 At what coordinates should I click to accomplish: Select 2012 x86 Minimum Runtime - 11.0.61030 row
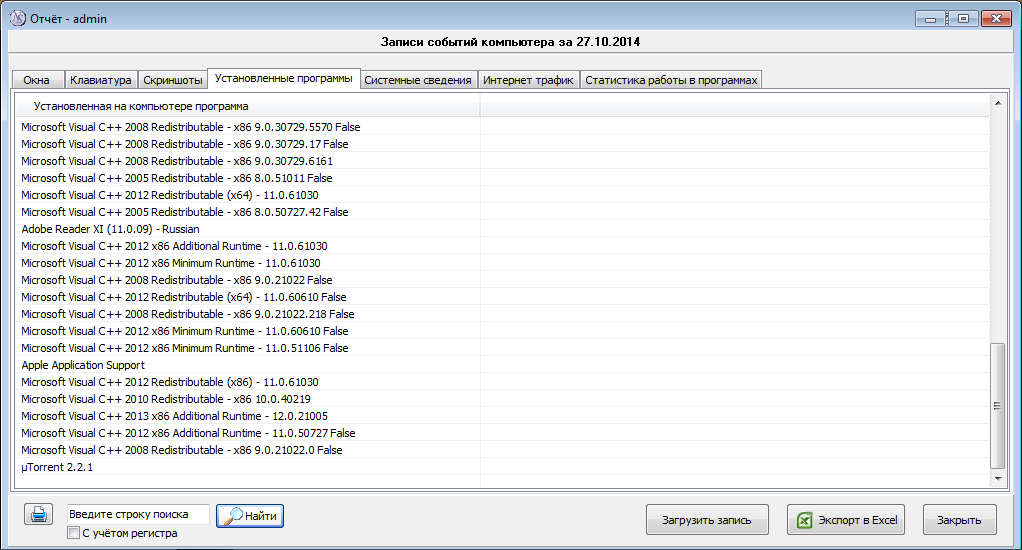pos(502,263)
